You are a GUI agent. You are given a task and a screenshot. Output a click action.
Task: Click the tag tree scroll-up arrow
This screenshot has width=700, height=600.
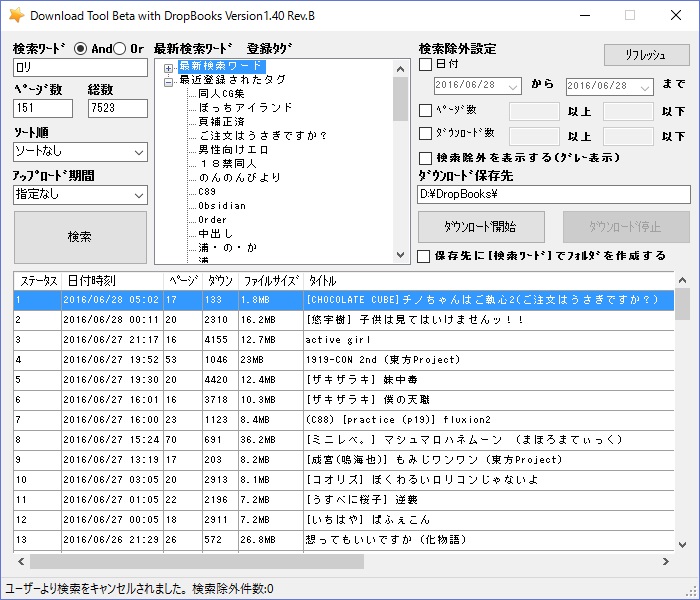(x=401, y=68)
